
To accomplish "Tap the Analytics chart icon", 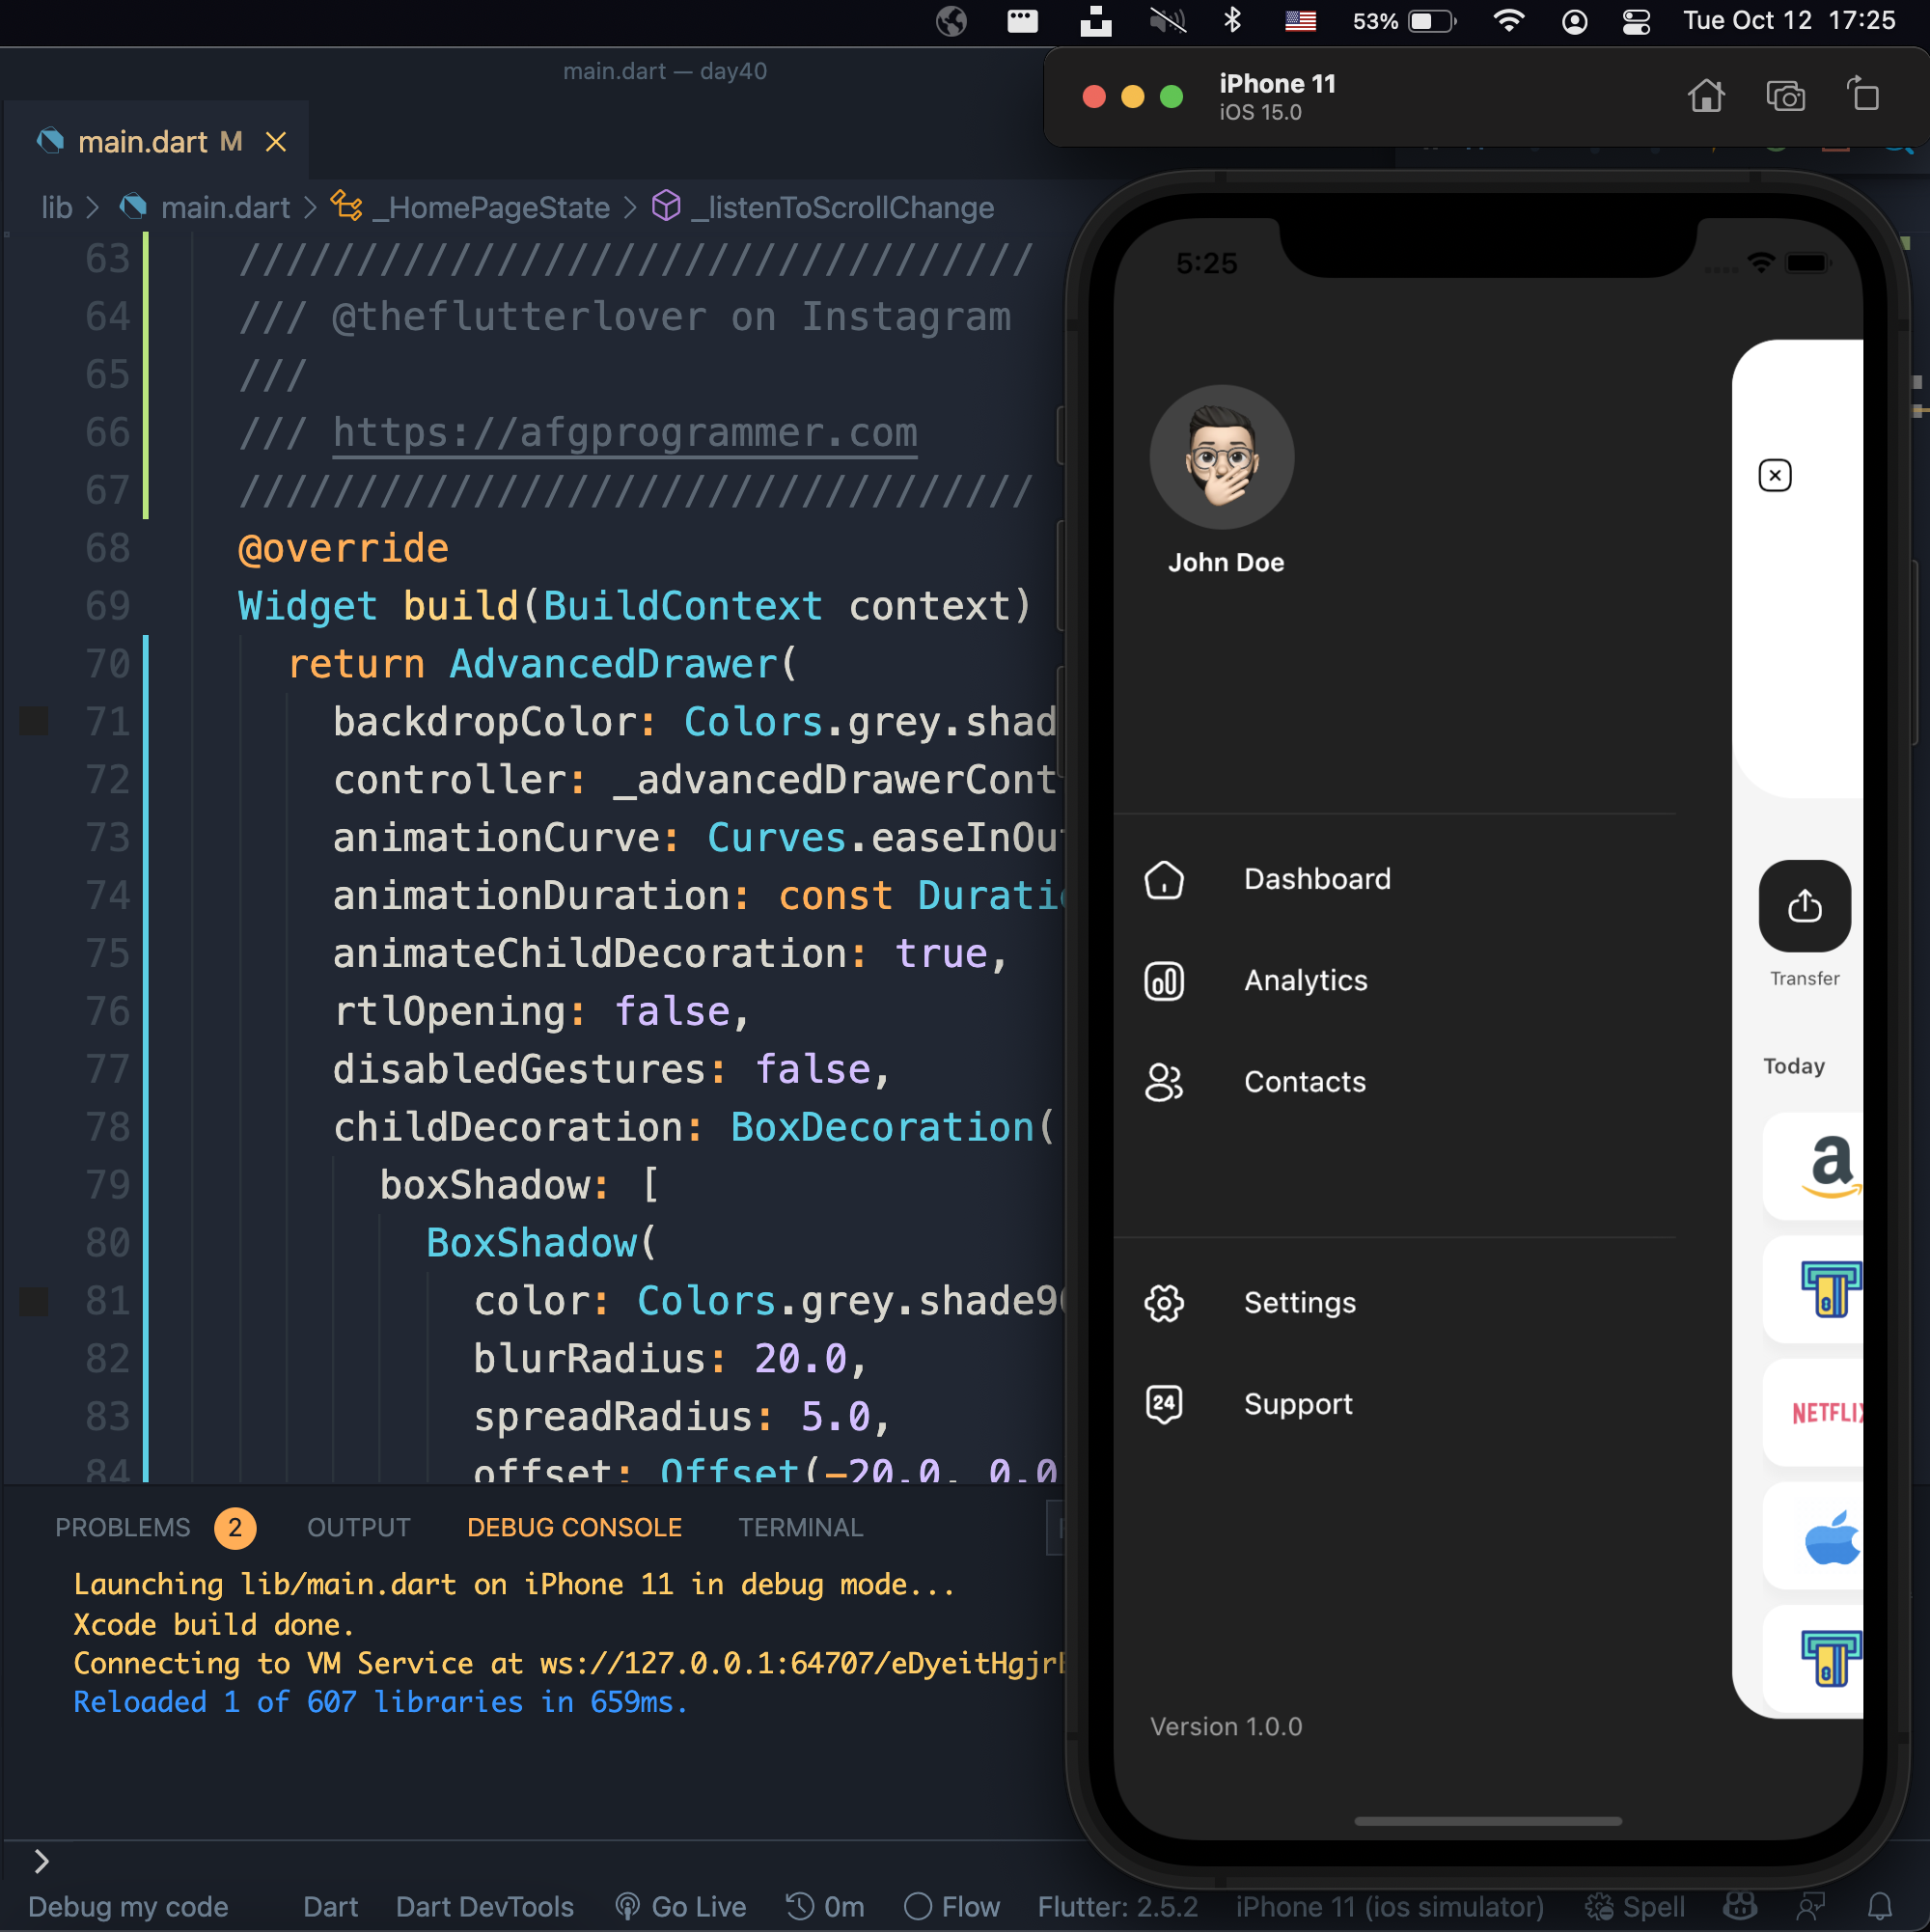I will pyautogui.click(x=1164, y=980).
